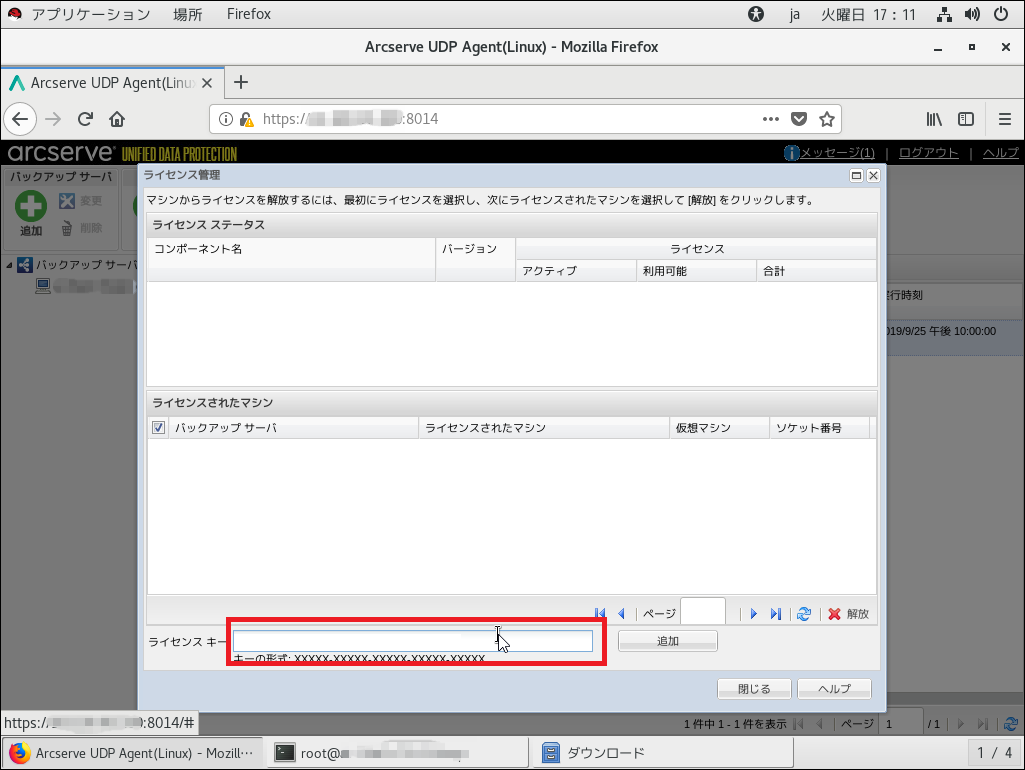Close the Arcserve UDP Agent tab
This screenshot has height=770, width=1025.
(207, 83)
